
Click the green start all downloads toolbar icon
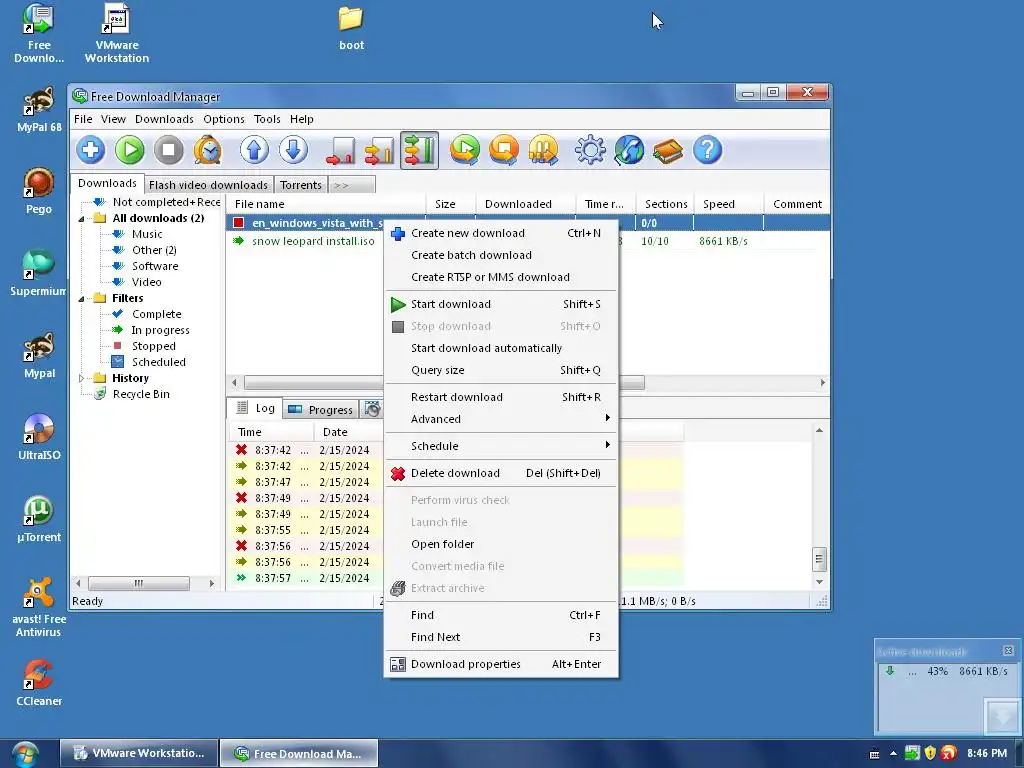pyautogui.click(x=465, y=151)
